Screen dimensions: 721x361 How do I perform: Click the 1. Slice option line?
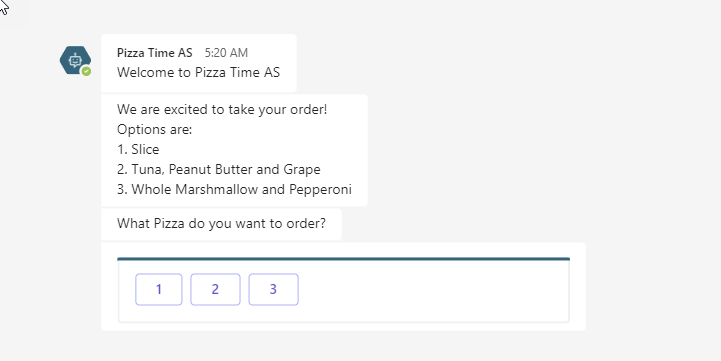[x=138, y=149]
